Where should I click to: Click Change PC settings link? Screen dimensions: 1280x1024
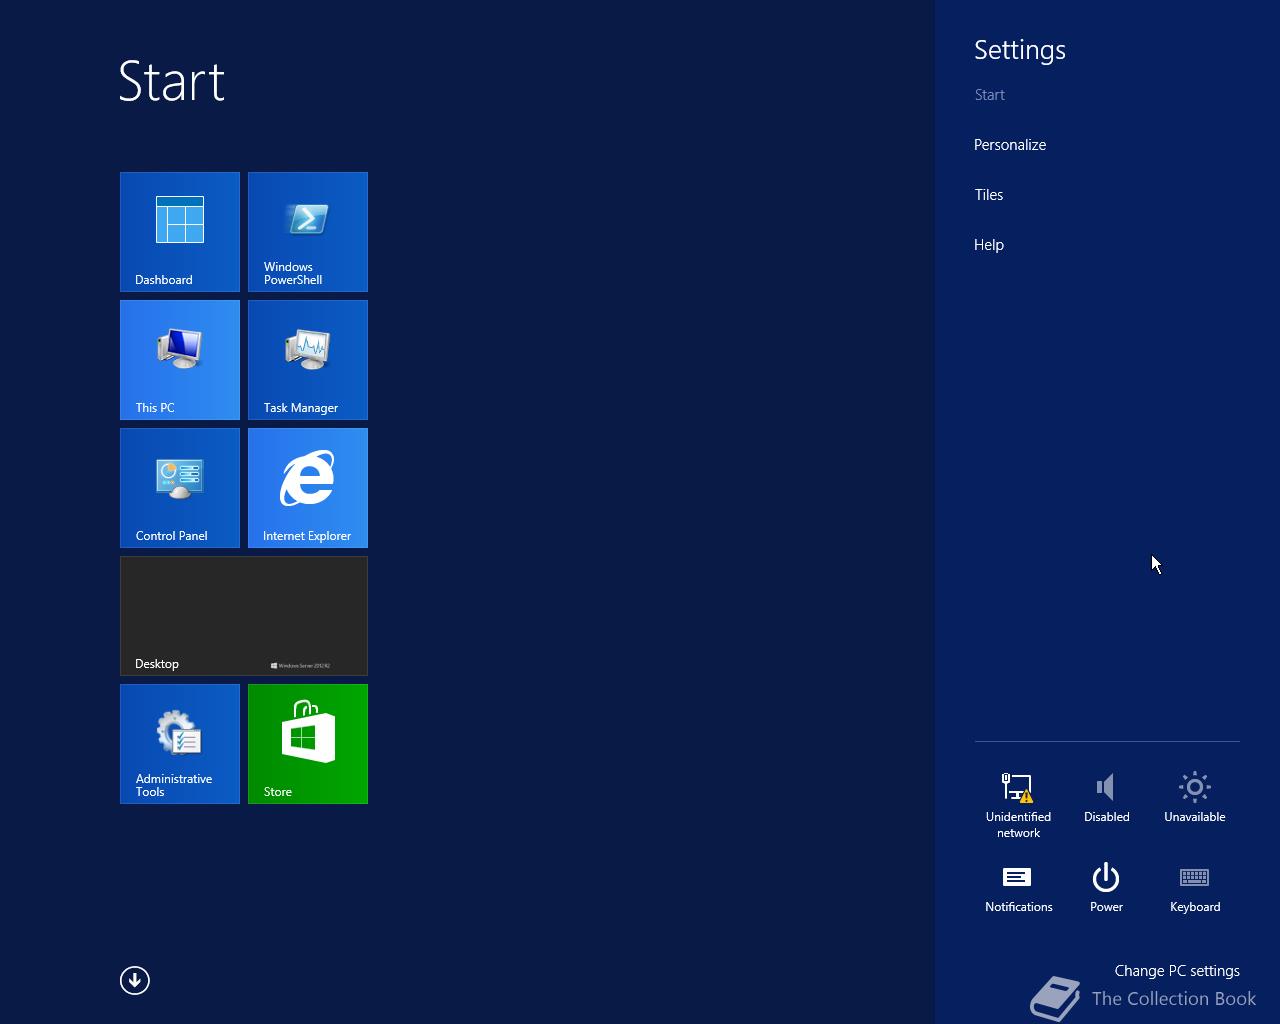(1177, 971)
